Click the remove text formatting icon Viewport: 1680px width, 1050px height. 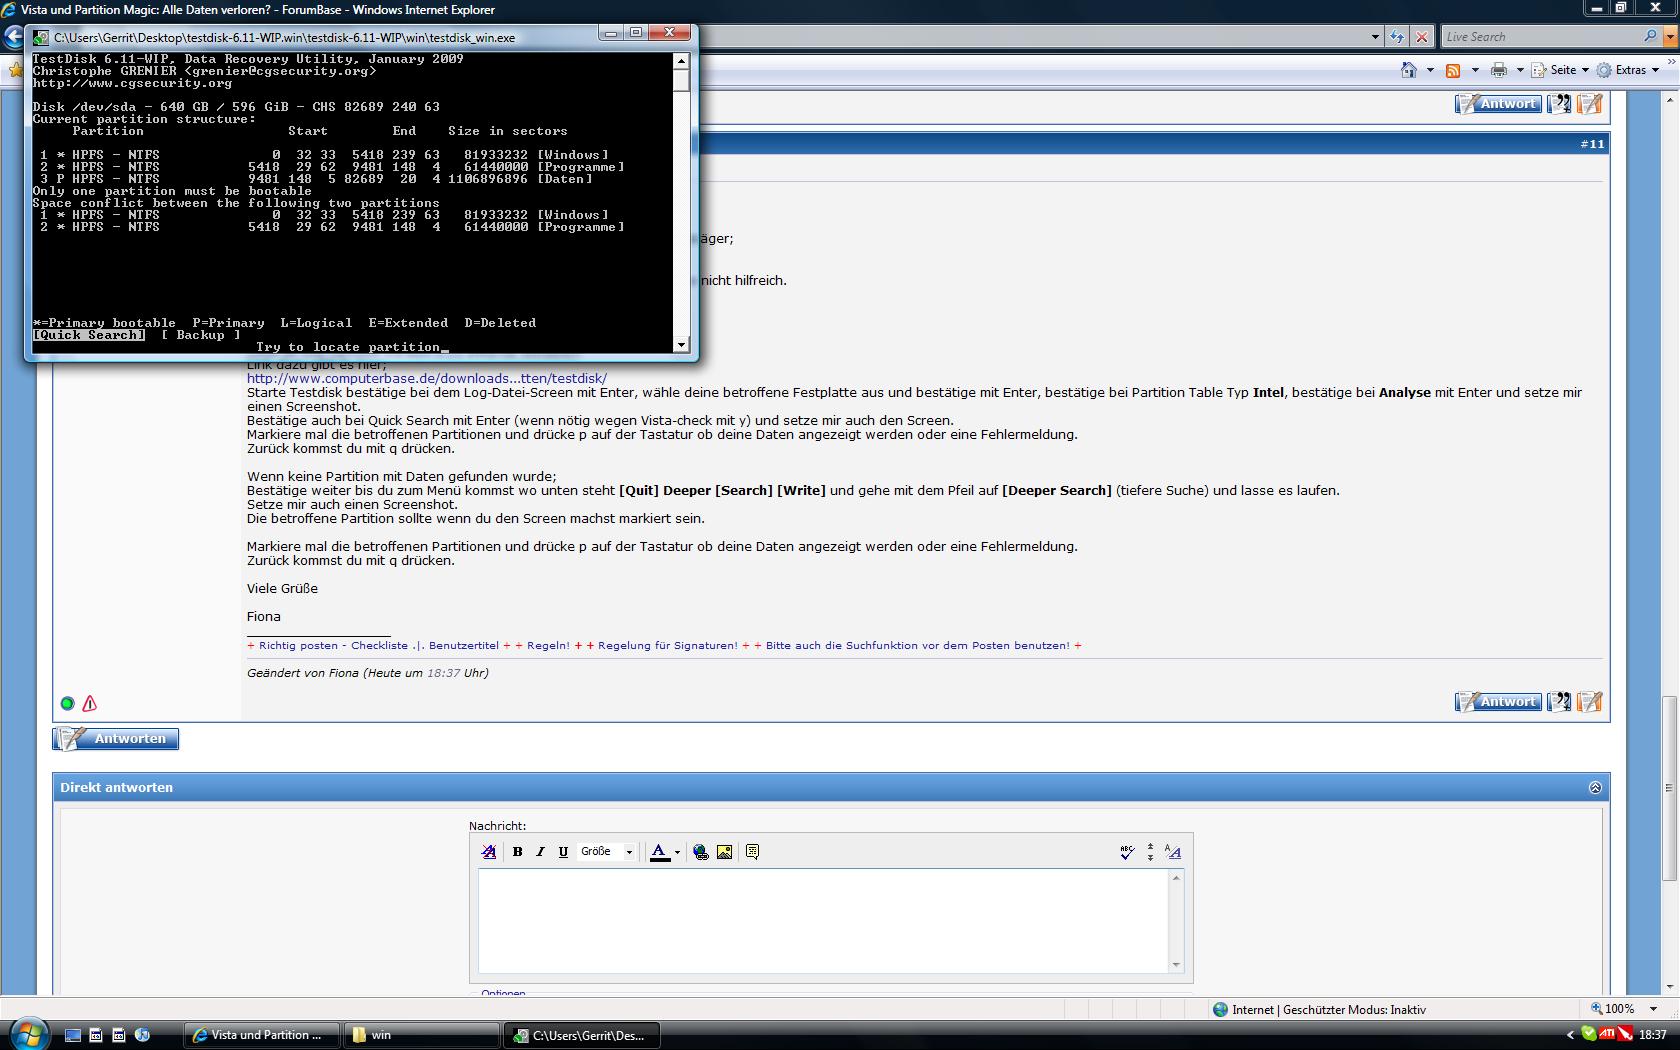click(x=489, y=852)
